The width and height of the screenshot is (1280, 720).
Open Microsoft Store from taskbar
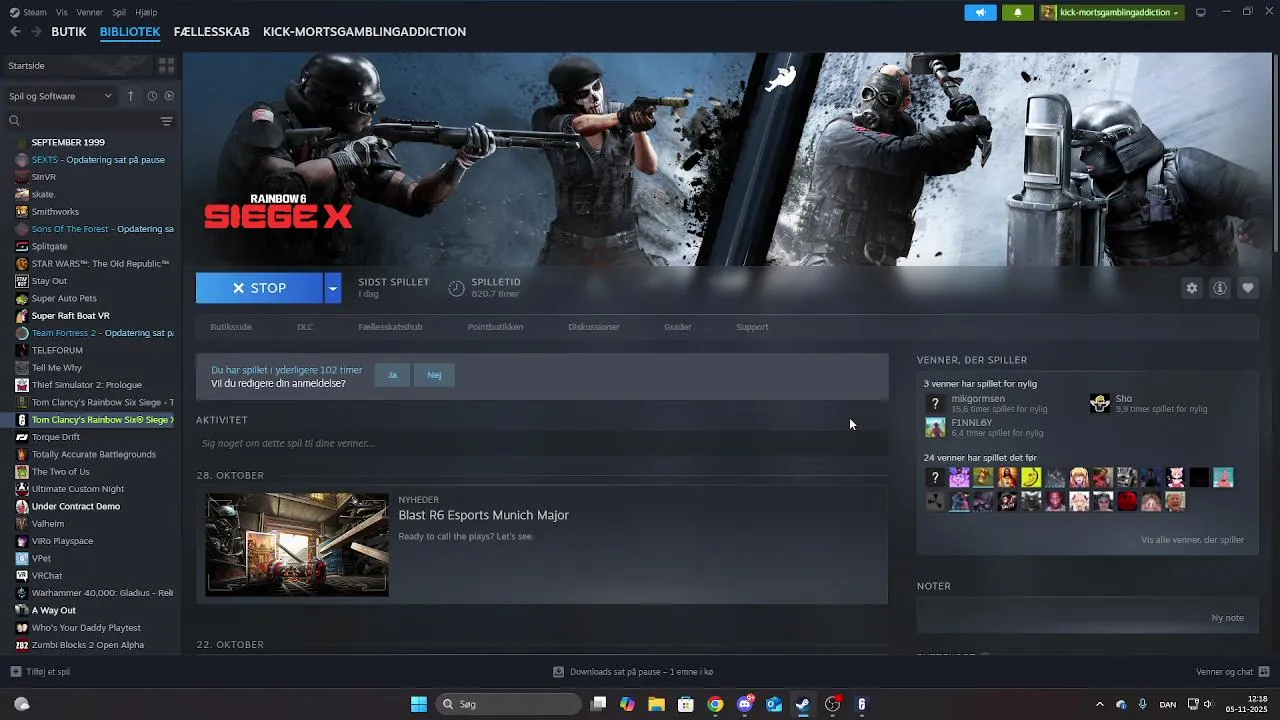(686, 704)
